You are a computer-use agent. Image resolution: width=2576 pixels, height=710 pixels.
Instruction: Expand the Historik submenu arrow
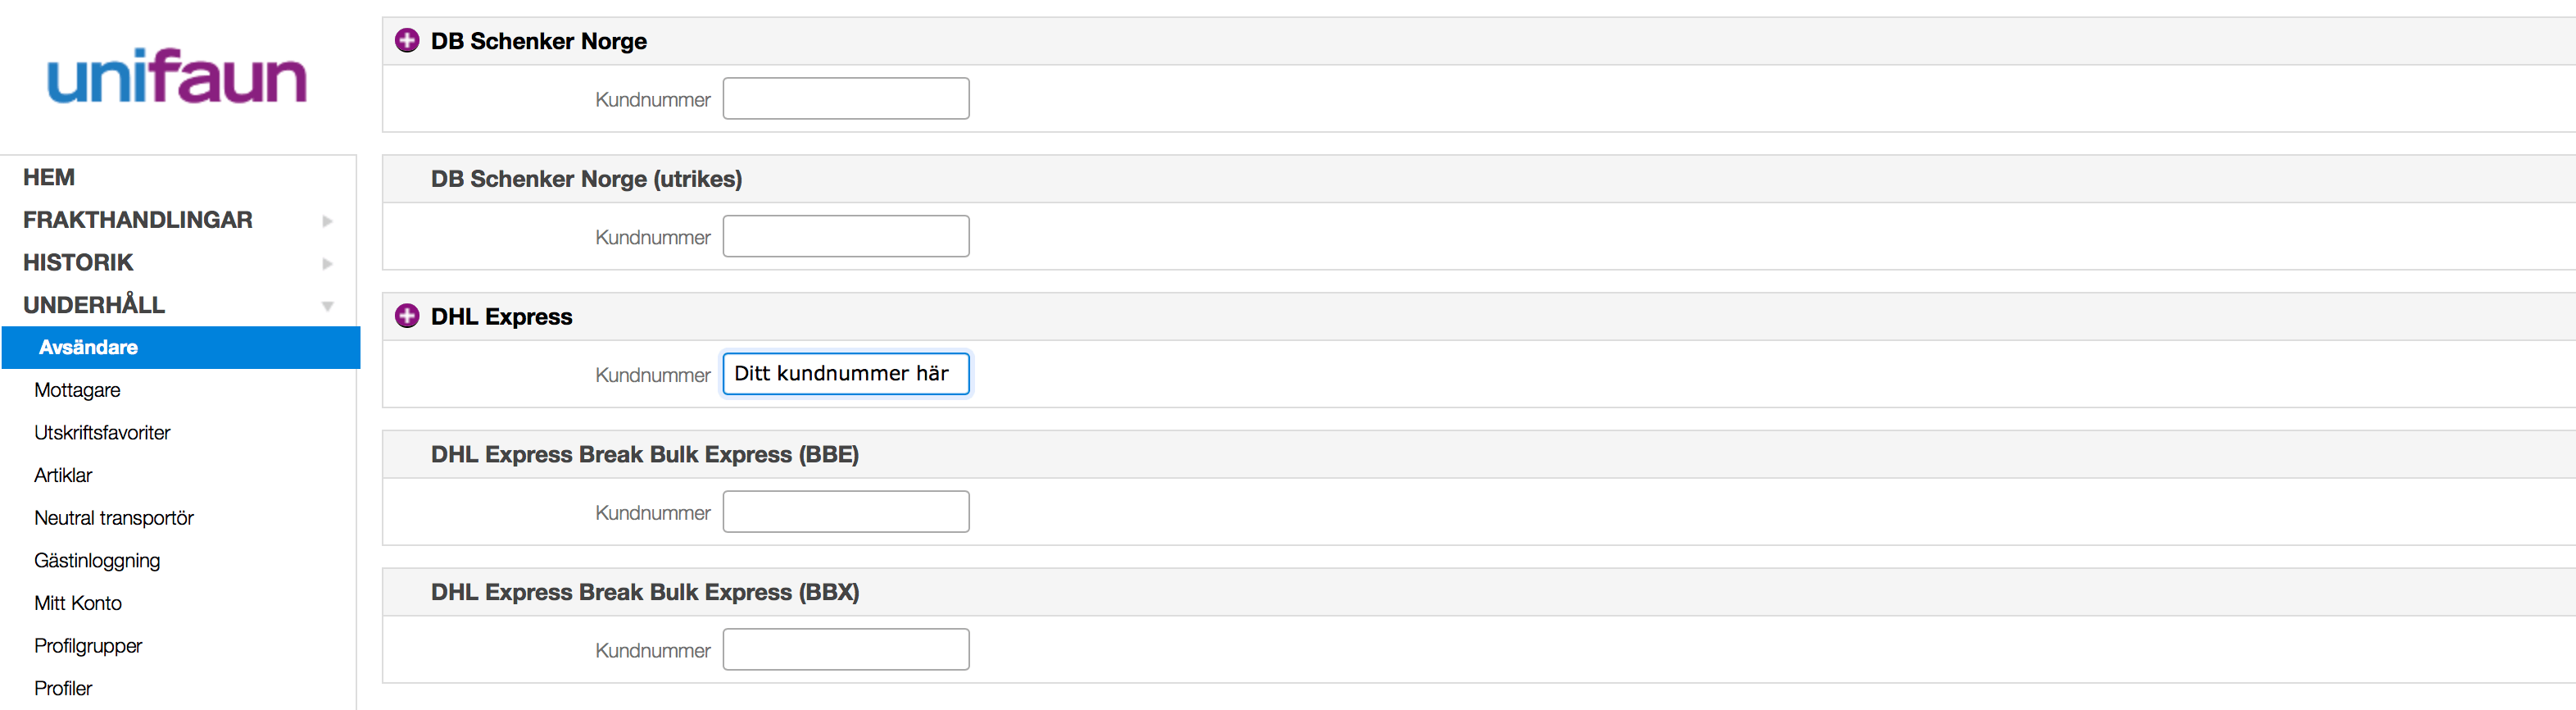point(327,264)
